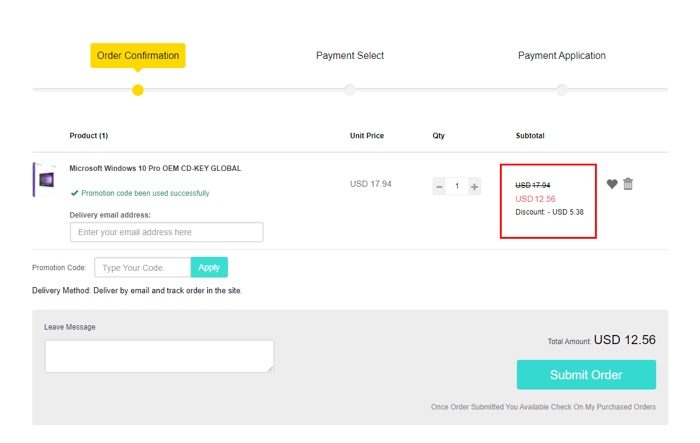Image resolution: width=700 pixels, height=443 pixels.
Task: Click the Discount - USD 5.38 line
Action: (549, 212)
